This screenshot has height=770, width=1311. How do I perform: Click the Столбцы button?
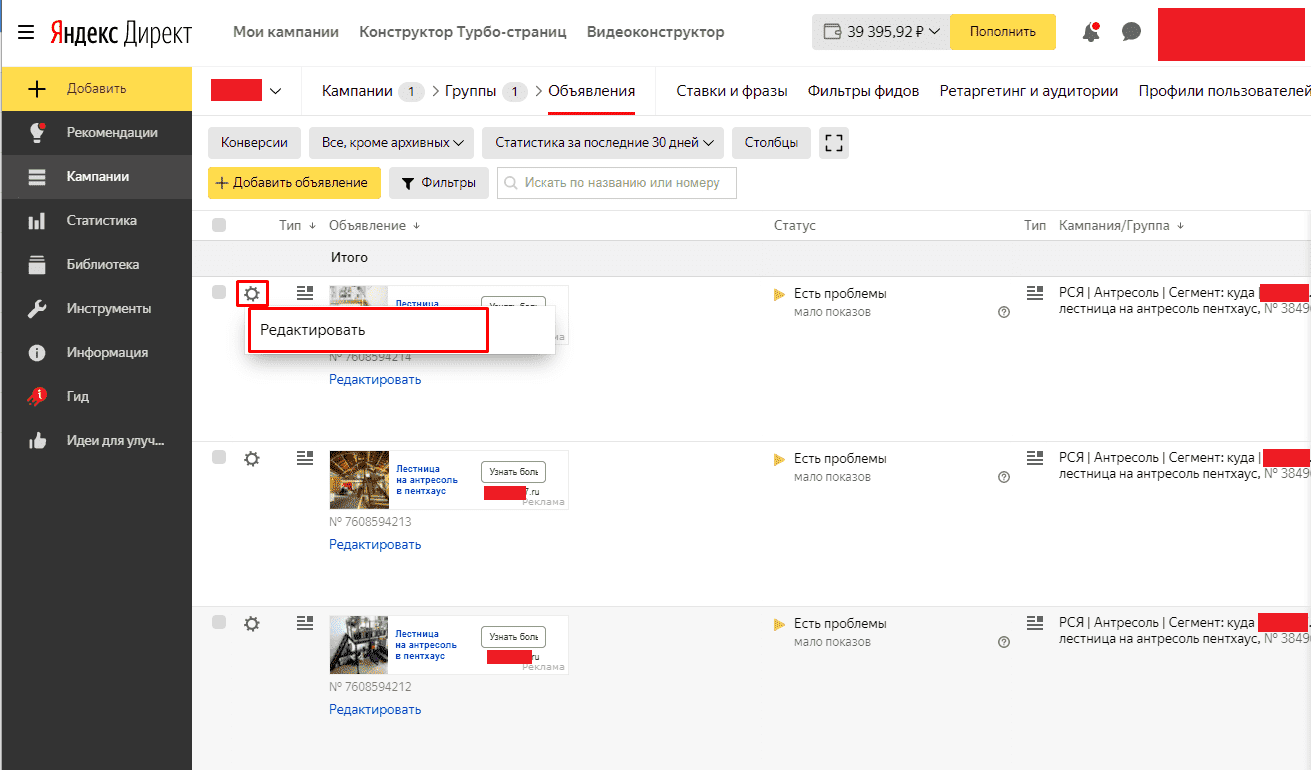[x=771, y=143]
